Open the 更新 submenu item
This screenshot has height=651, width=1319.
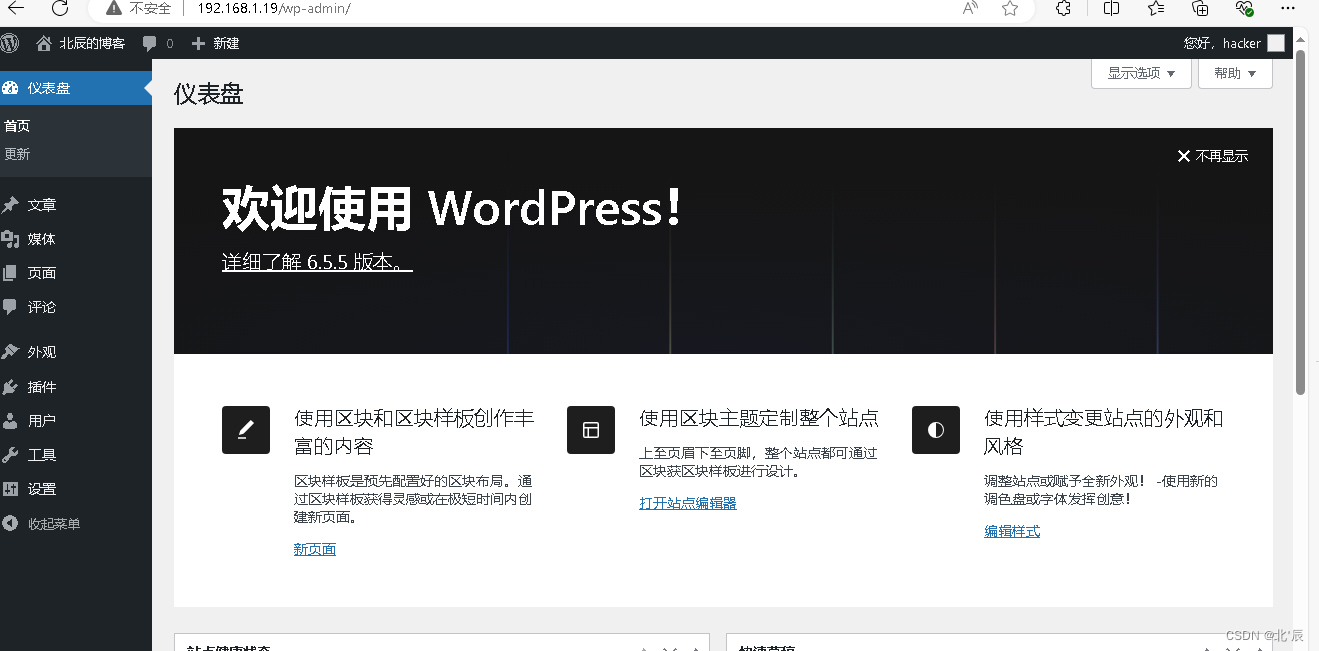(17, 154)
